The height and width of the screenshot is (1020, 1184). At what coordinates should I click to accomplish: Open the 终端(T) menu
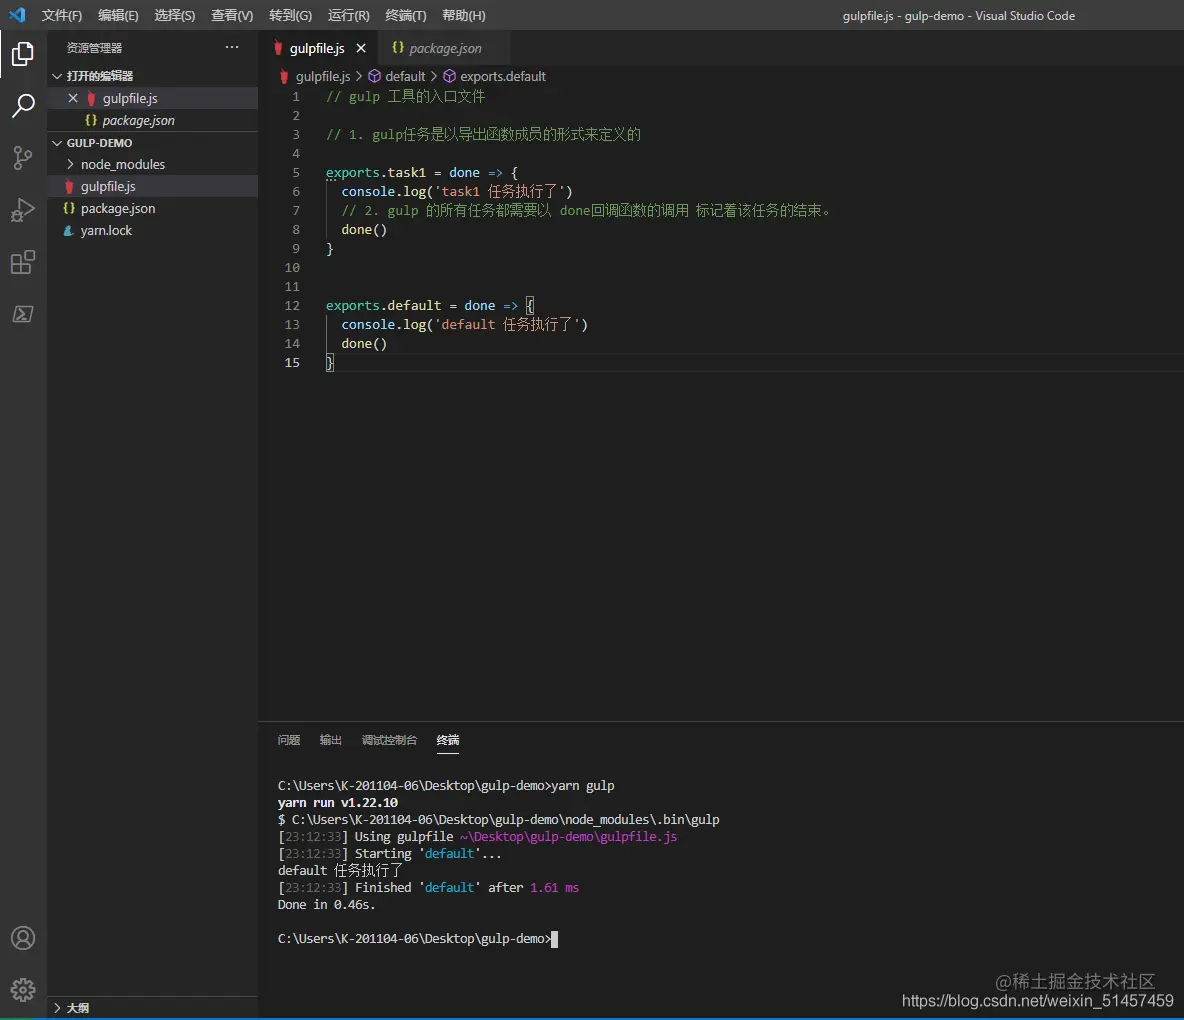tap(405, 15)
